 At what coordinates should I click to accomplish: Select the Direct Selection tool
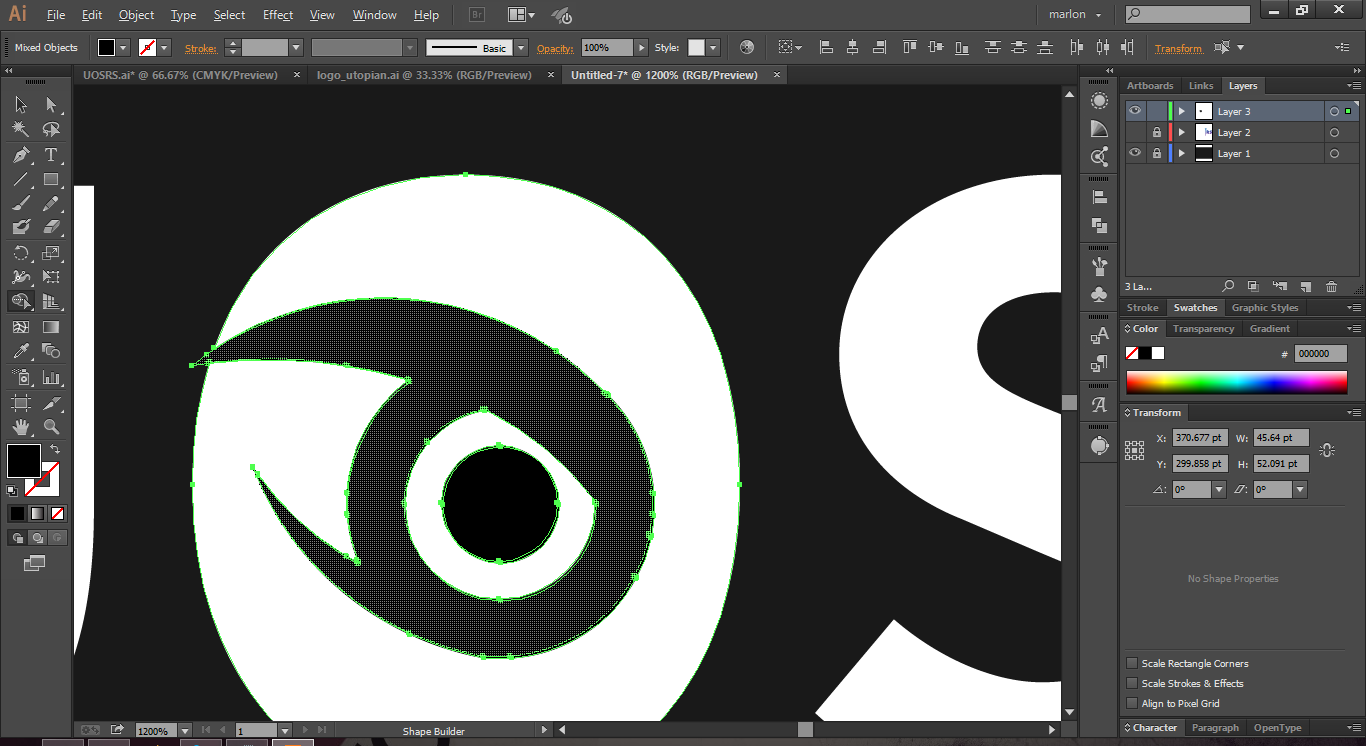click(51, 105)
